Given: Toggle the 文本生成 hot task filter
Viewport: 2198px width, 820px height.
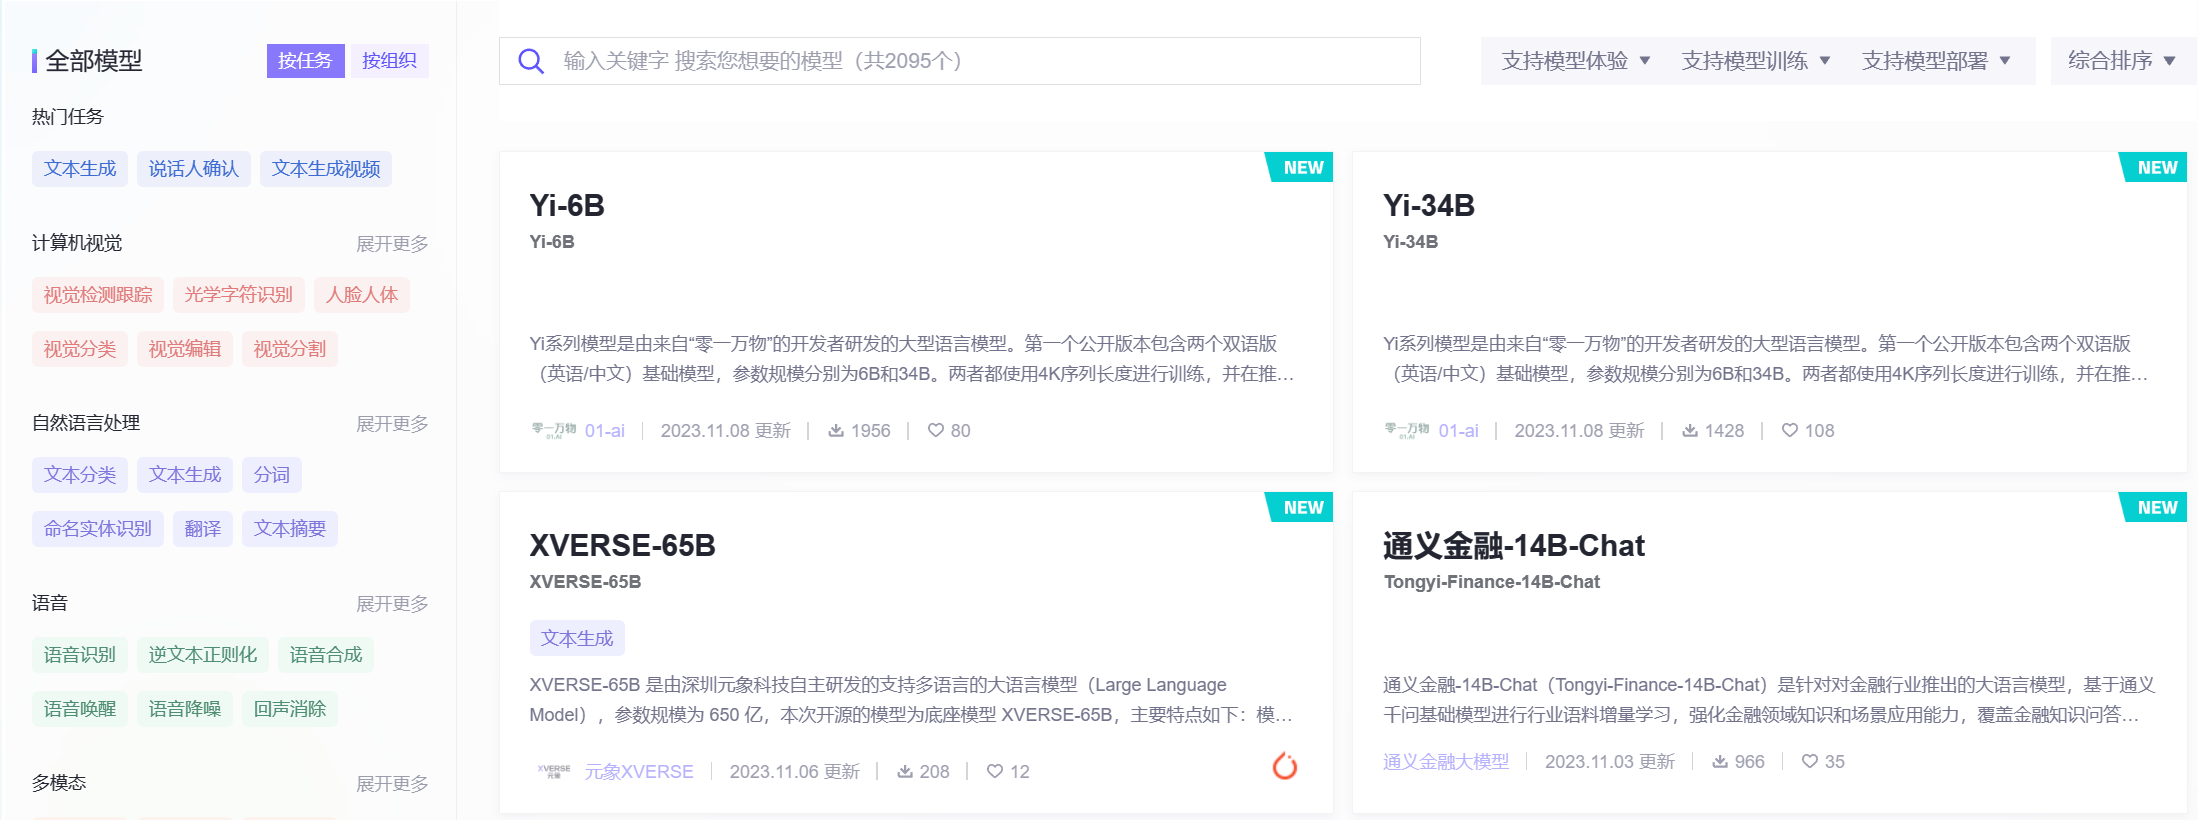Looking at the screenshot, I should tap(80, 169).
